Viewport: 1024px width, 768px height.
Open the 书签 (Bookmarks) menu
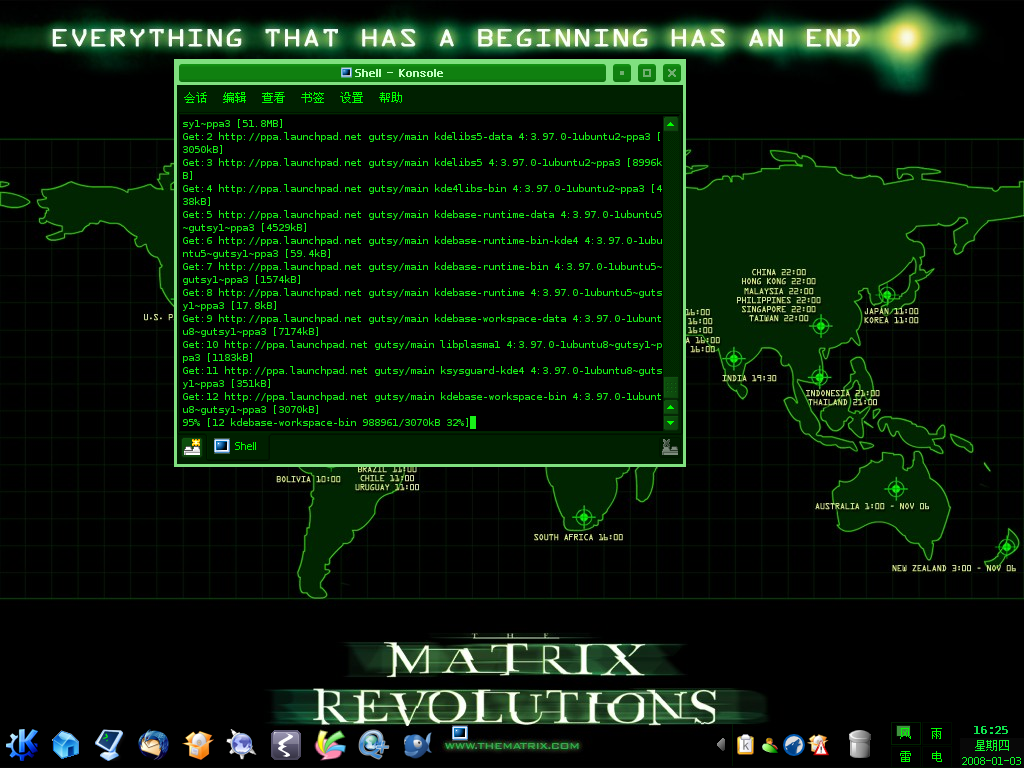312,98
